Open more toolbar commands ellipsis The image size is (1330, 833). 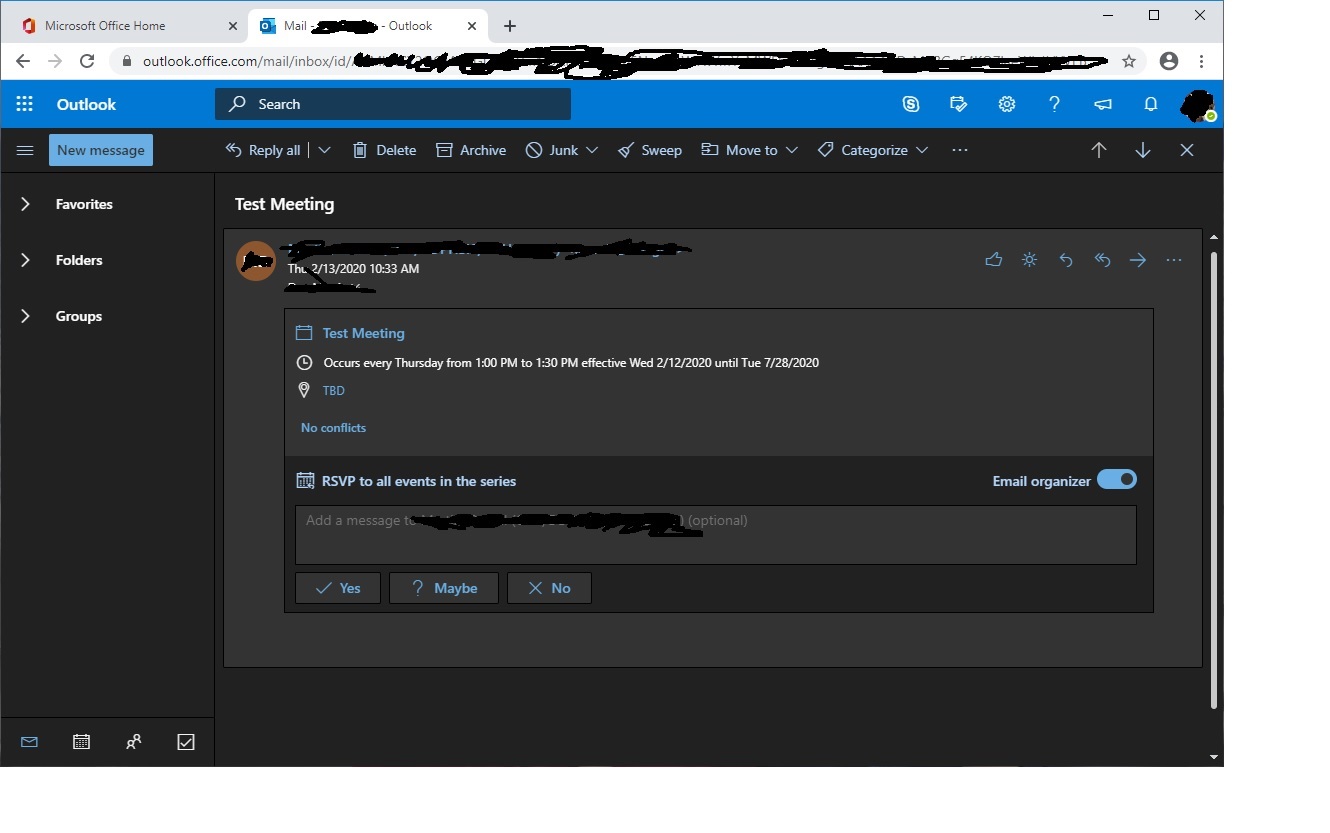[960, 150]
